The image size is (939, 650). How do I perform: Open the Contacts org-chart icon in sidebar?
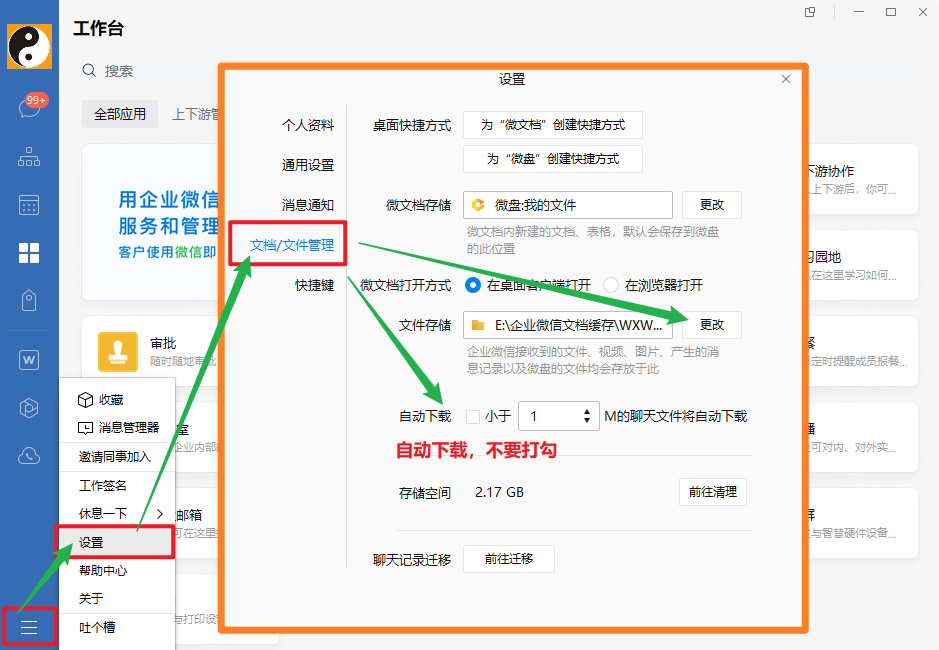coord(29,157)
